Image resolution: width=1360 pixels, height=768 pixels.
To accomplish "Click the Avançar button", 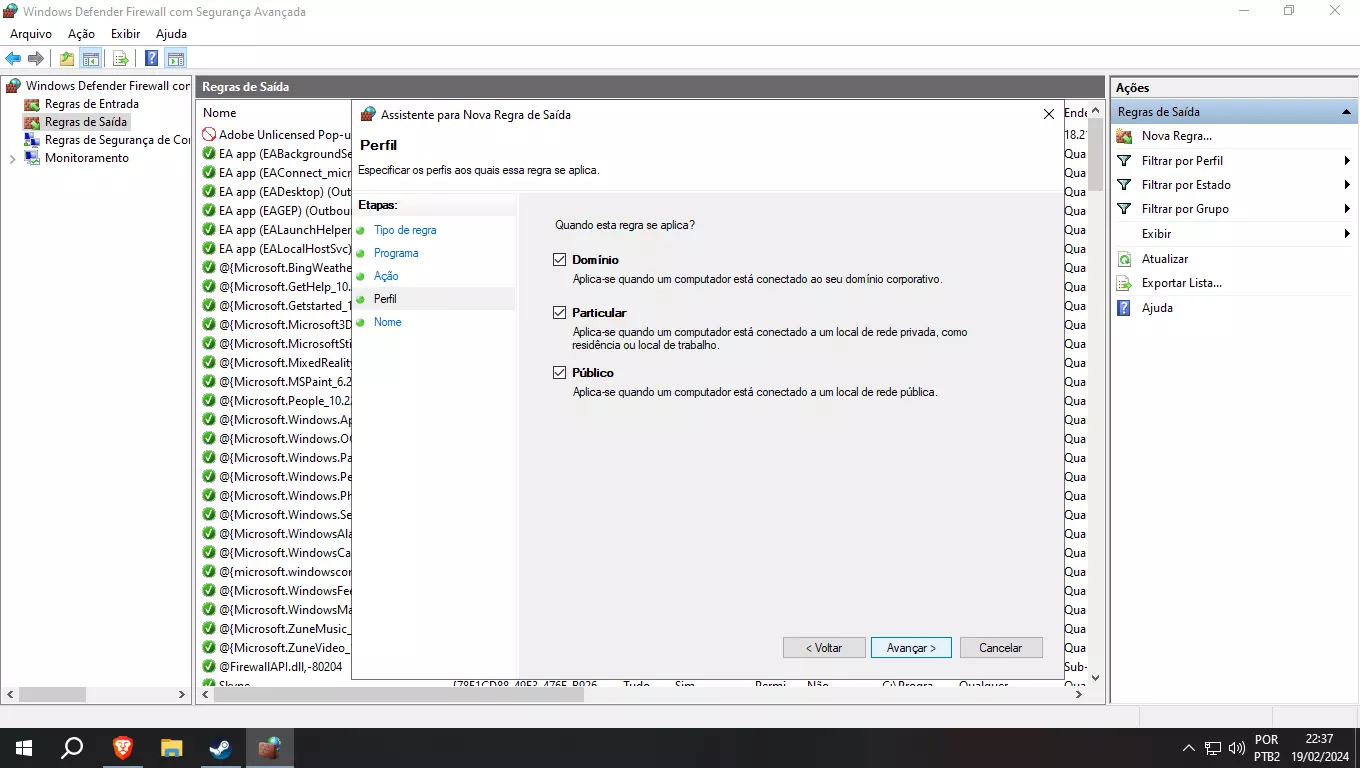I will [x=911, y=648].
